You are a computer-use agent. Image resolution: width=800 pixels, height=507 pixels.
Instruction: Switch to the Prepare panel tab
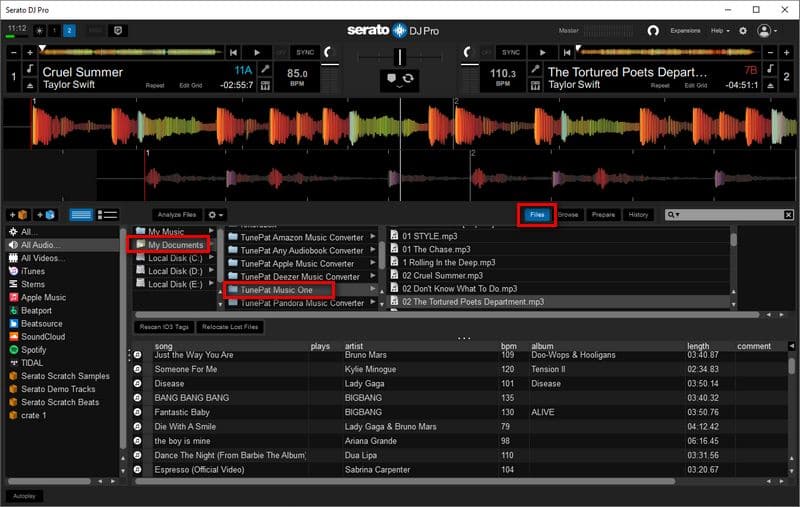pyautogui.click(x=603, y=215)
